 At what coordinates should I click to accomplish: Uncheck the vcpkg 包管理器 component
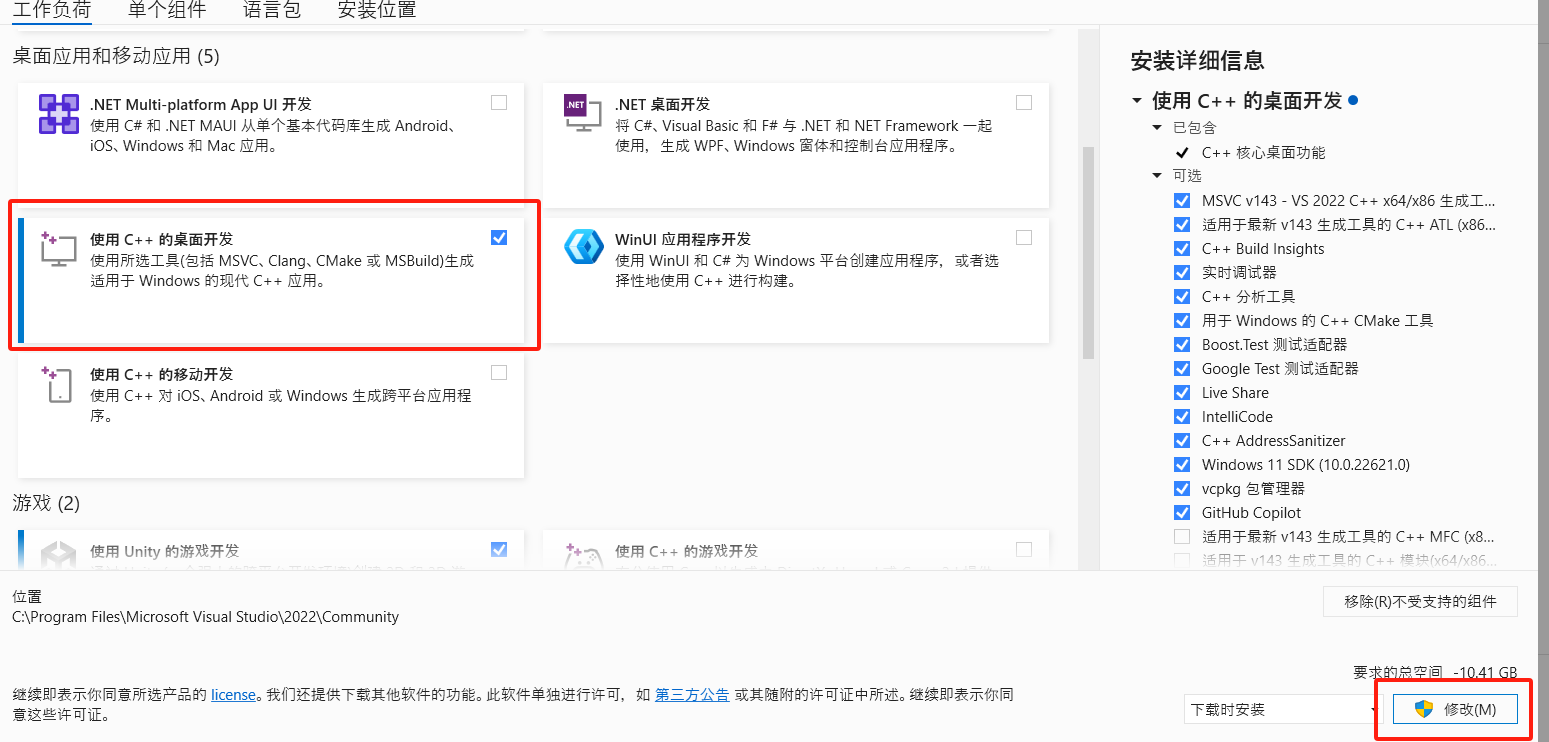click(x=1182, y=488)
